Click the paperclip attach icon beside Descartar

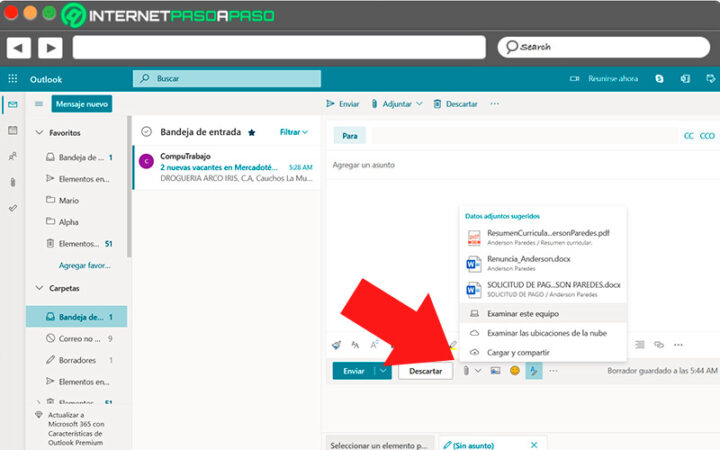pyautogui.click(x=466, y=370)
